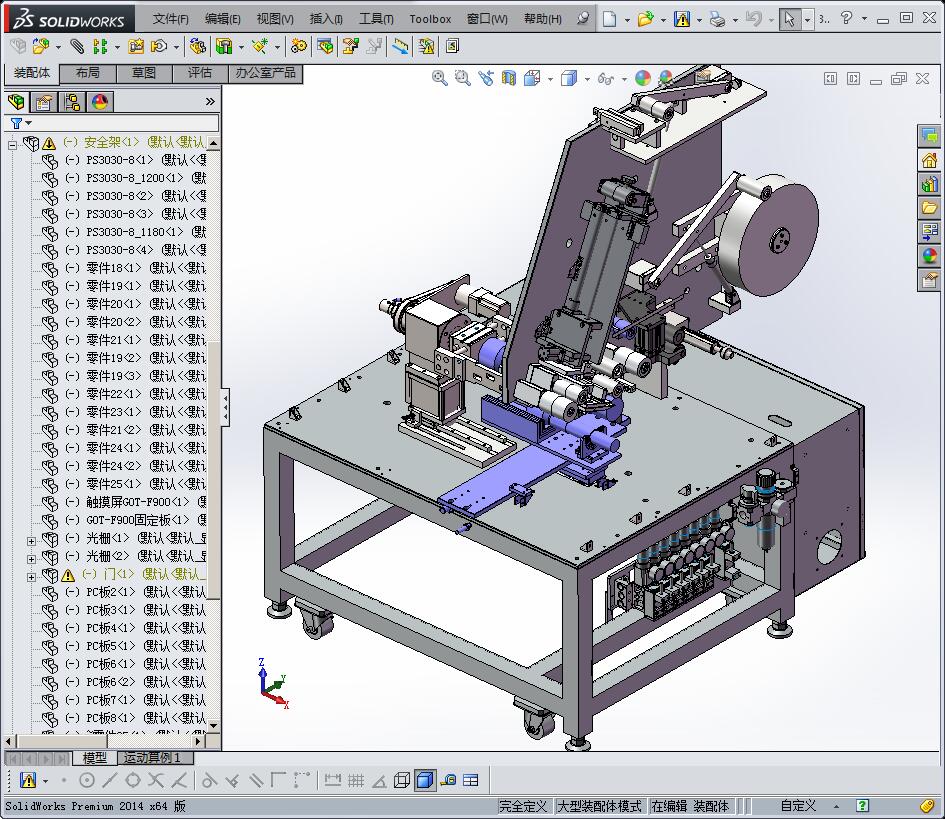Click the Previous View icon
The height and width of the screenshot is (819, 945).
click(x=486, y=78)
